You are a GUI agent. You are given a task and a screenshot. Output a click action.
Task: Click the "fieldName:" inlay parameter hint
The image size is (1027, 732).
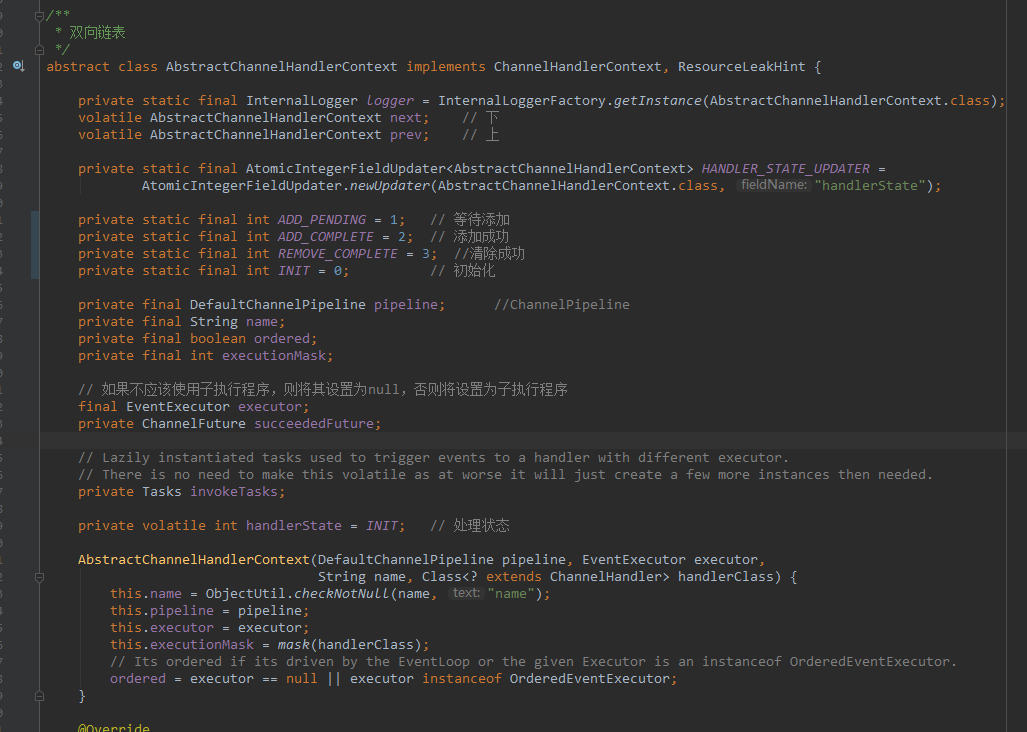pyautogui.click(x=774, y=185)
